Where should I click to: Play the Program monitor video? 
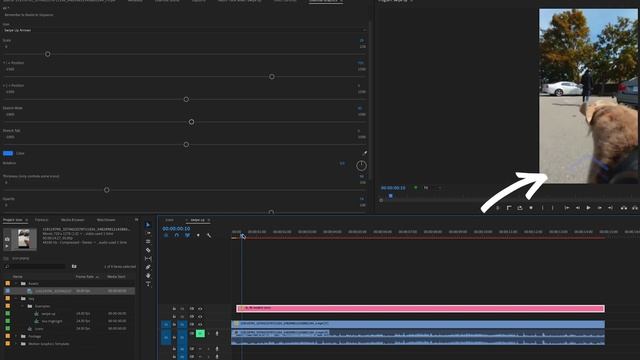coord(588,208)
